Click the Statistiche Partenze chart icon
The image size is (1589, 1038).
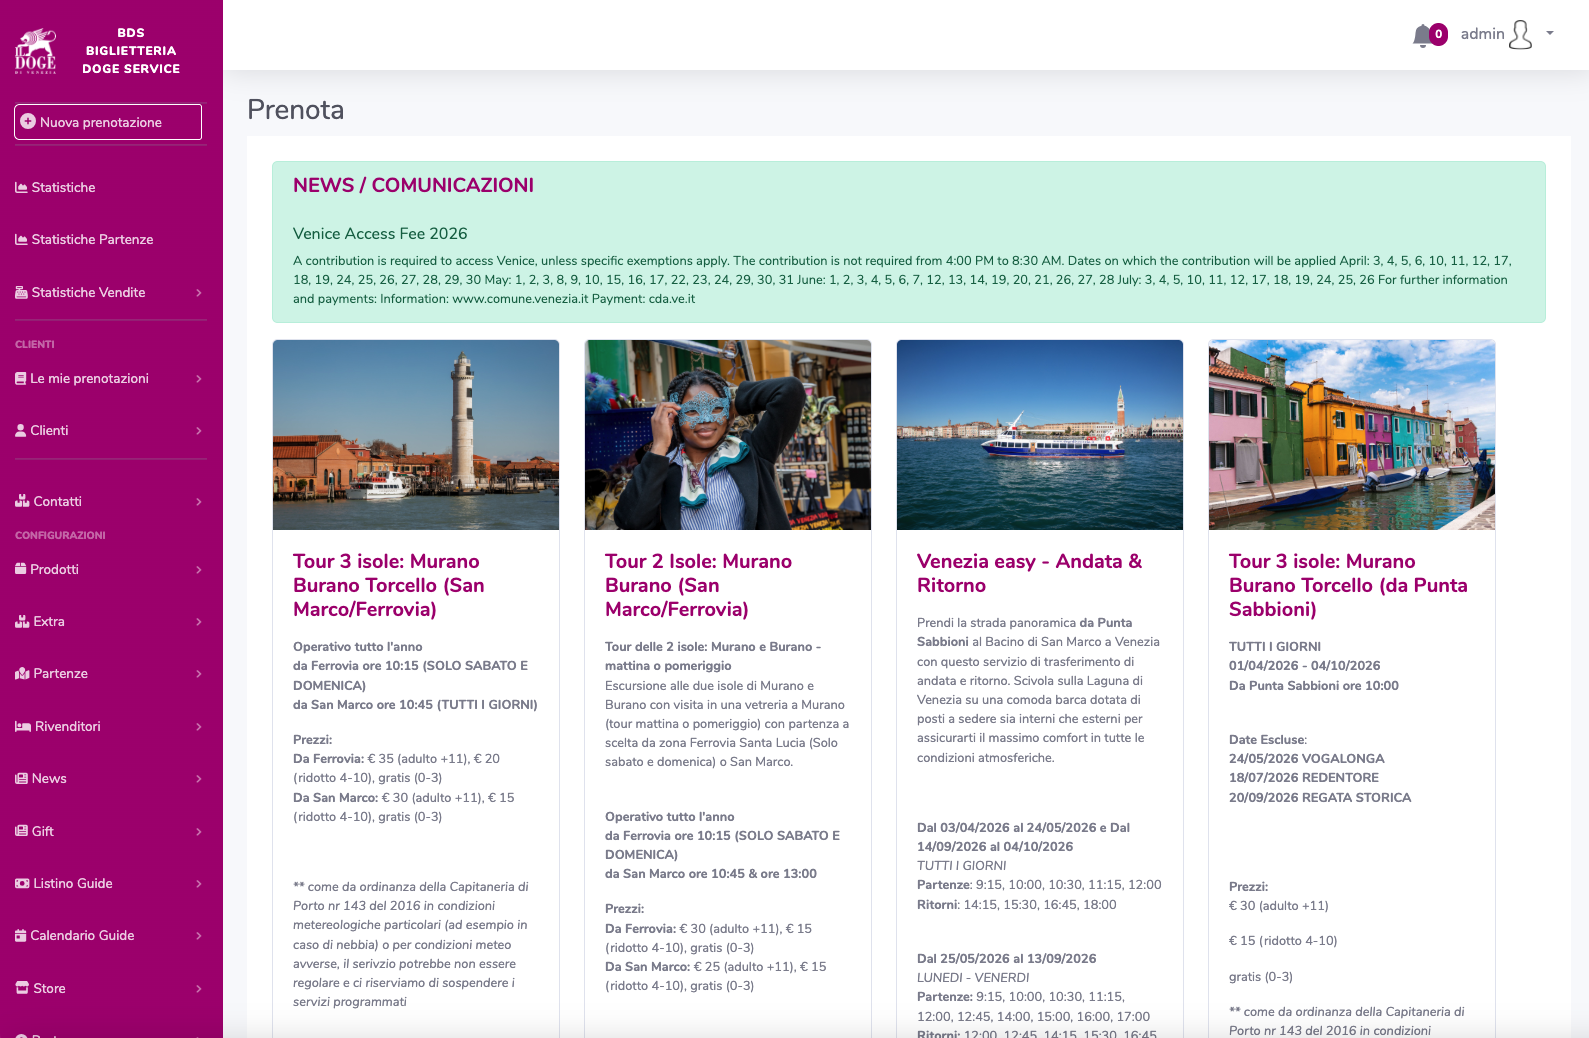click(21, 239)
